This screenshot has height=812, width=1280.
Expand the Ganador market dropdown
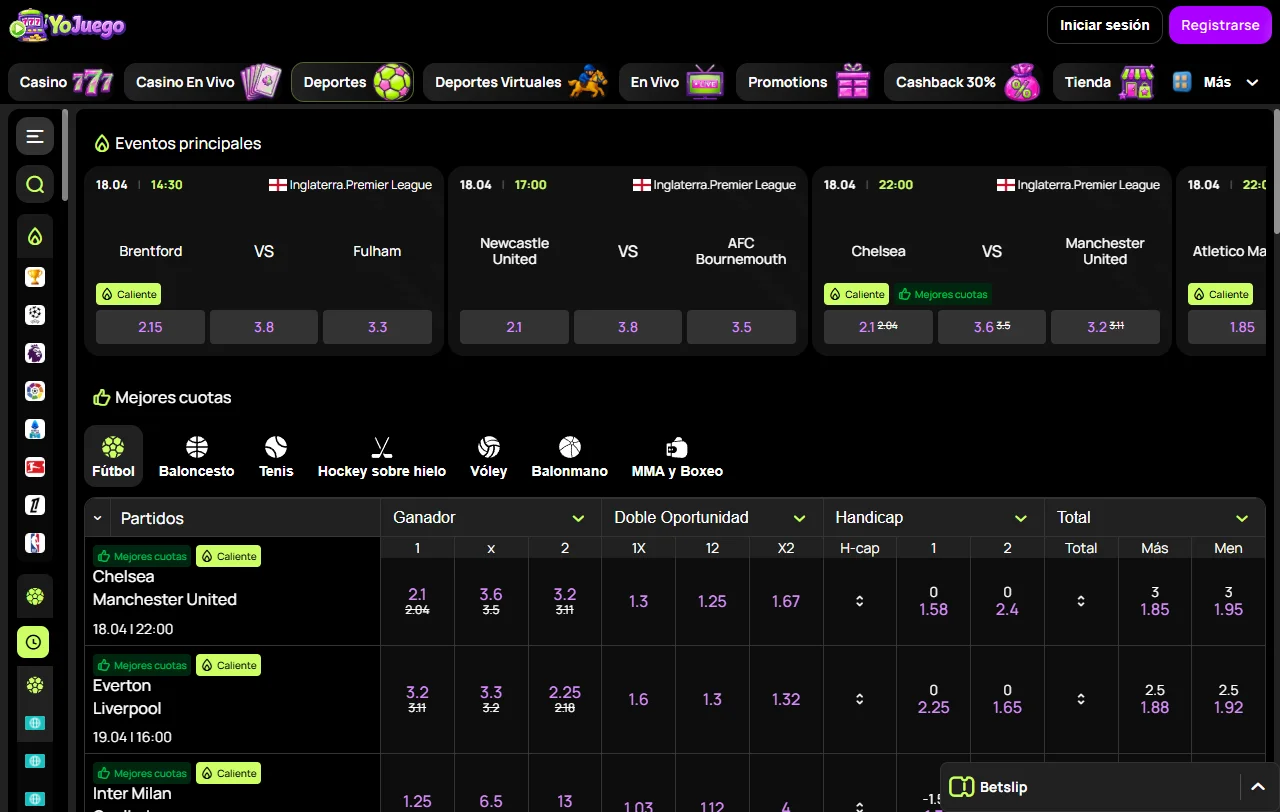pos(578,518)
